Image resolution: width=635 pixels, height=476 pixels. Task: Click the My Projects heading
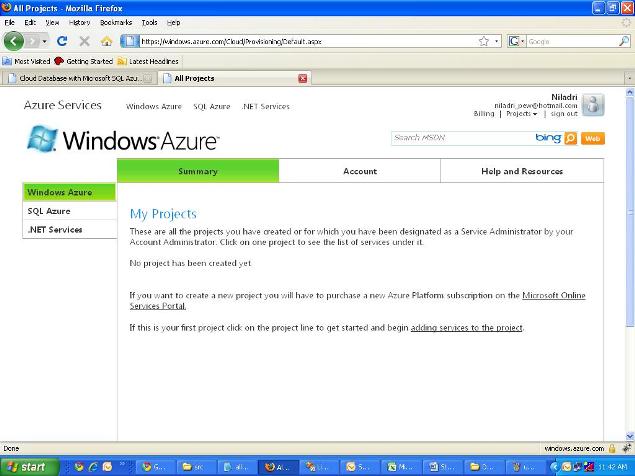point(163,214)
